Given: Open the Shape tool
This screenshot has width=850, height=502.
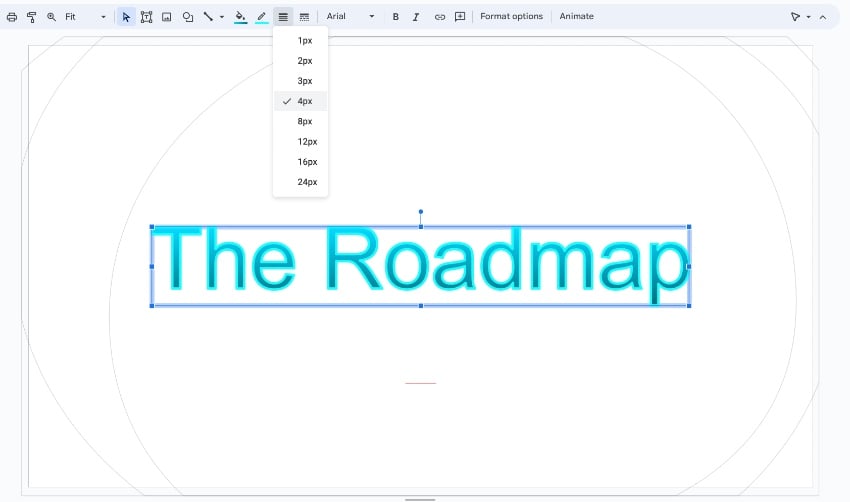Looking at the screenshot, I should click(x=187, y=17).
